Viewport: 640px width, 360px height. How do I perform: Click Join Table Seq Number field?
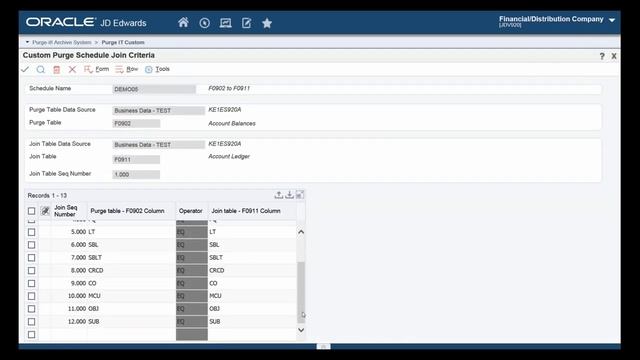(136, 174)
